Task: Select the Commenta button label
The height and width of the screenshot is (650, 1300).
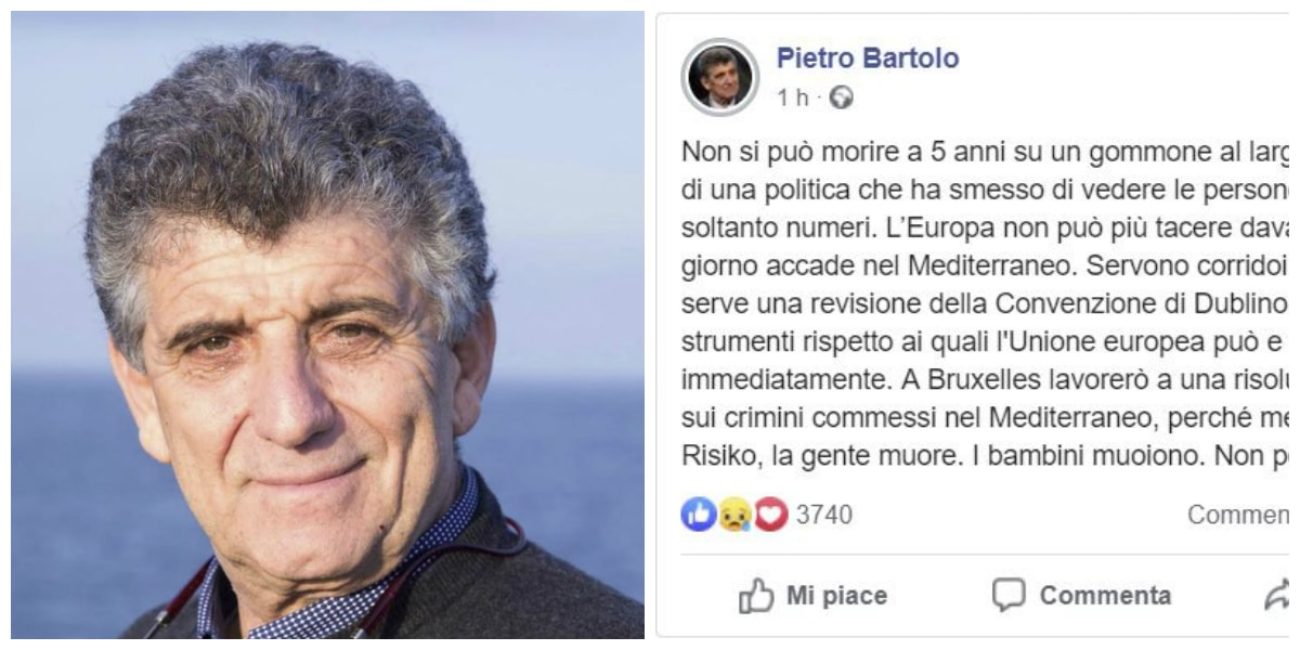Action: (1105, 596)
